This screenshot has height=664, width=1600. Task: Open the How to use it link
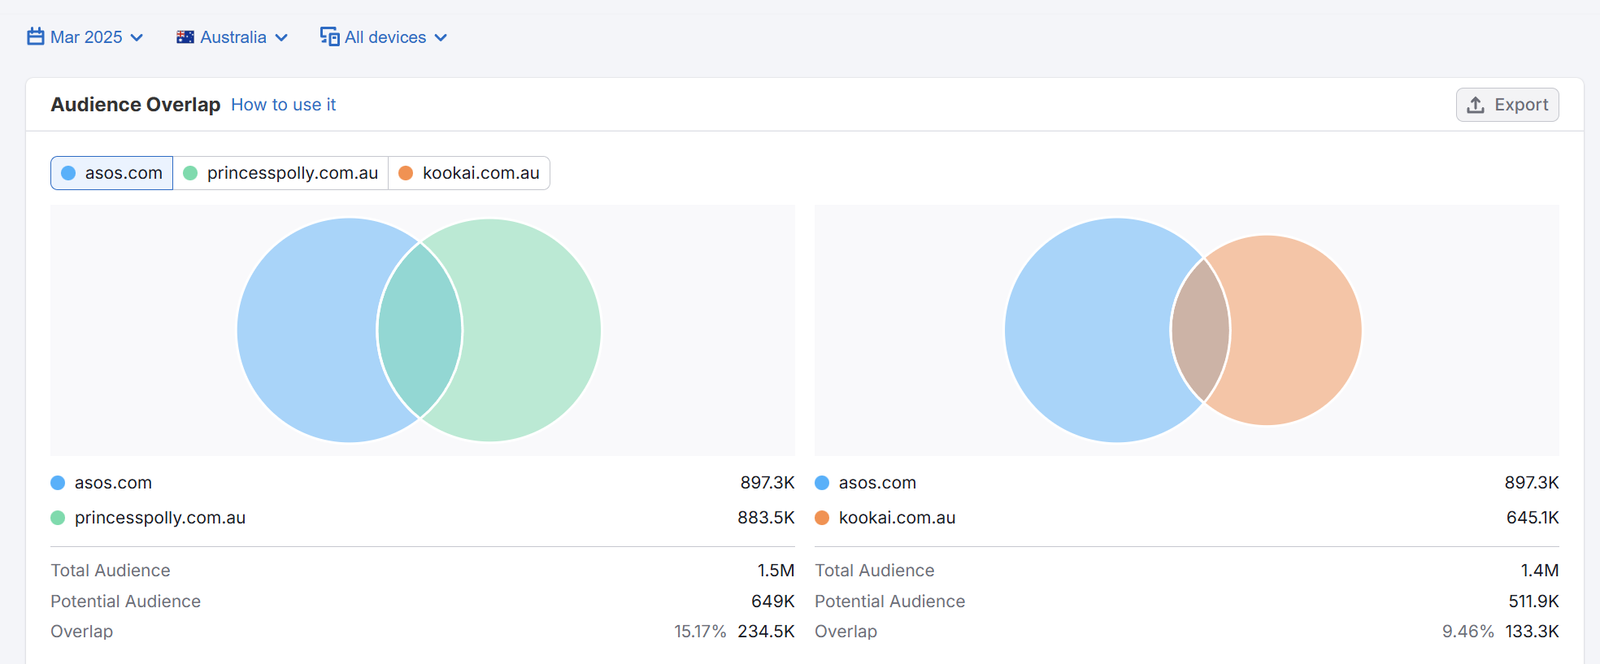click(x=283, y=105)
